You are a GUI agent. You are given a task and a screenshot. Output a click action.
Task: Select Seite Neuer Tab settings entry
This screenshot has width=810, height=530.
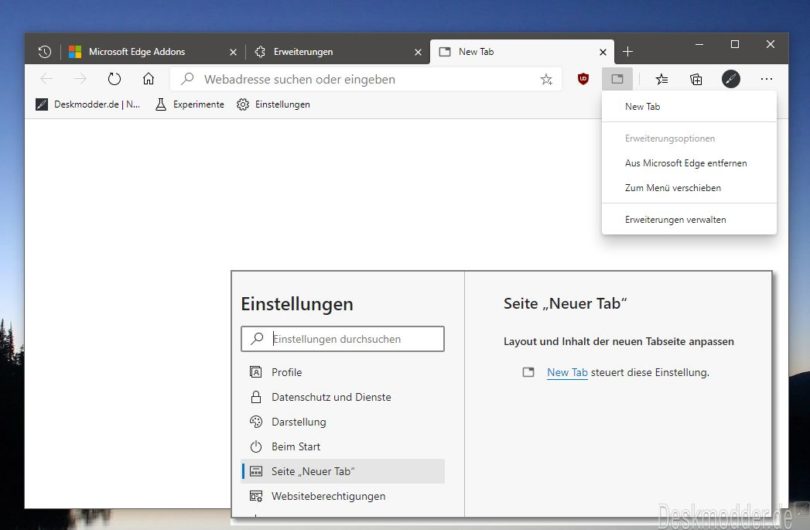pos(342,471)
